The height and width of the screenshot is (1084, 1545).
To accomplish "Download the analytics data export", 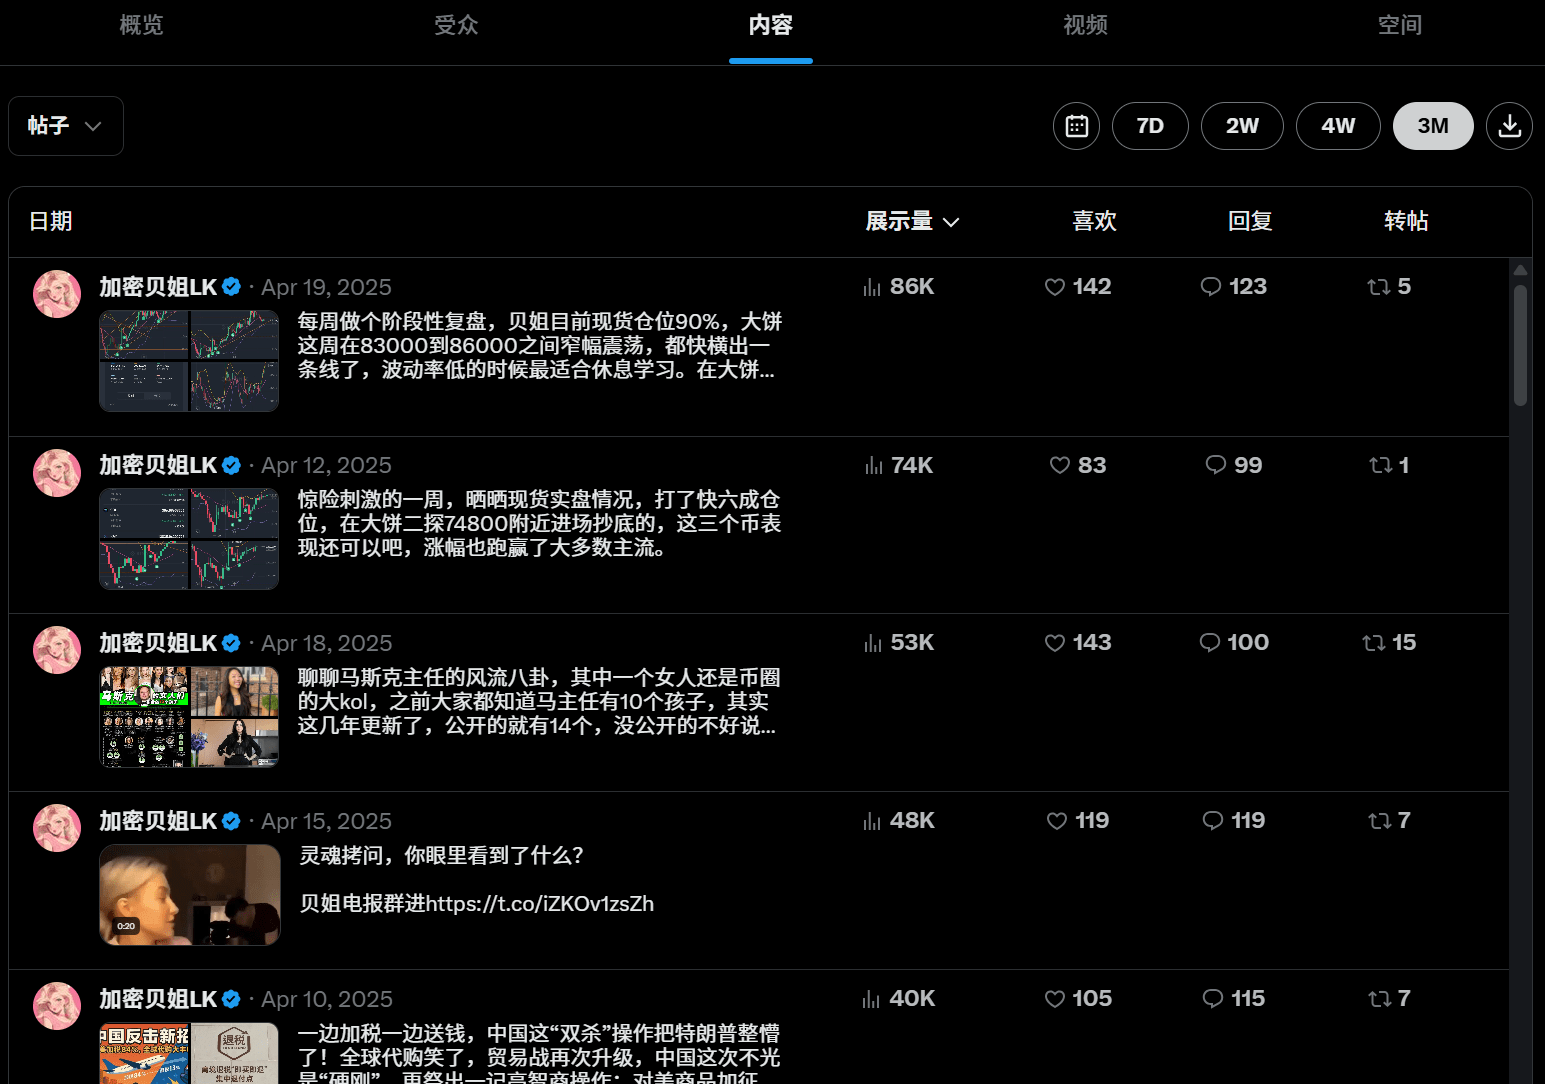I will pyautogui.click(x=1509, y=126).
